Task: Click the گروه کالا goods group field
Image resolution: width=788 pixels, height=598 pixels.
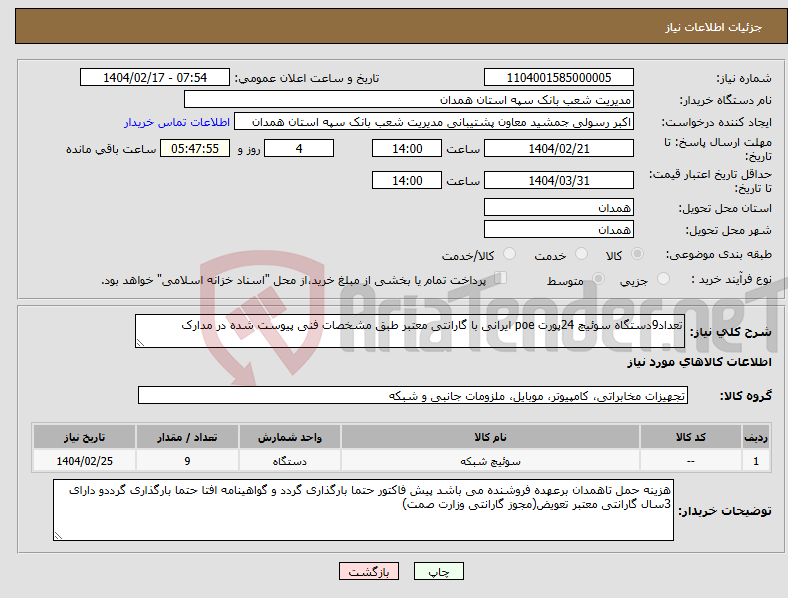Action: coord(413,395)
